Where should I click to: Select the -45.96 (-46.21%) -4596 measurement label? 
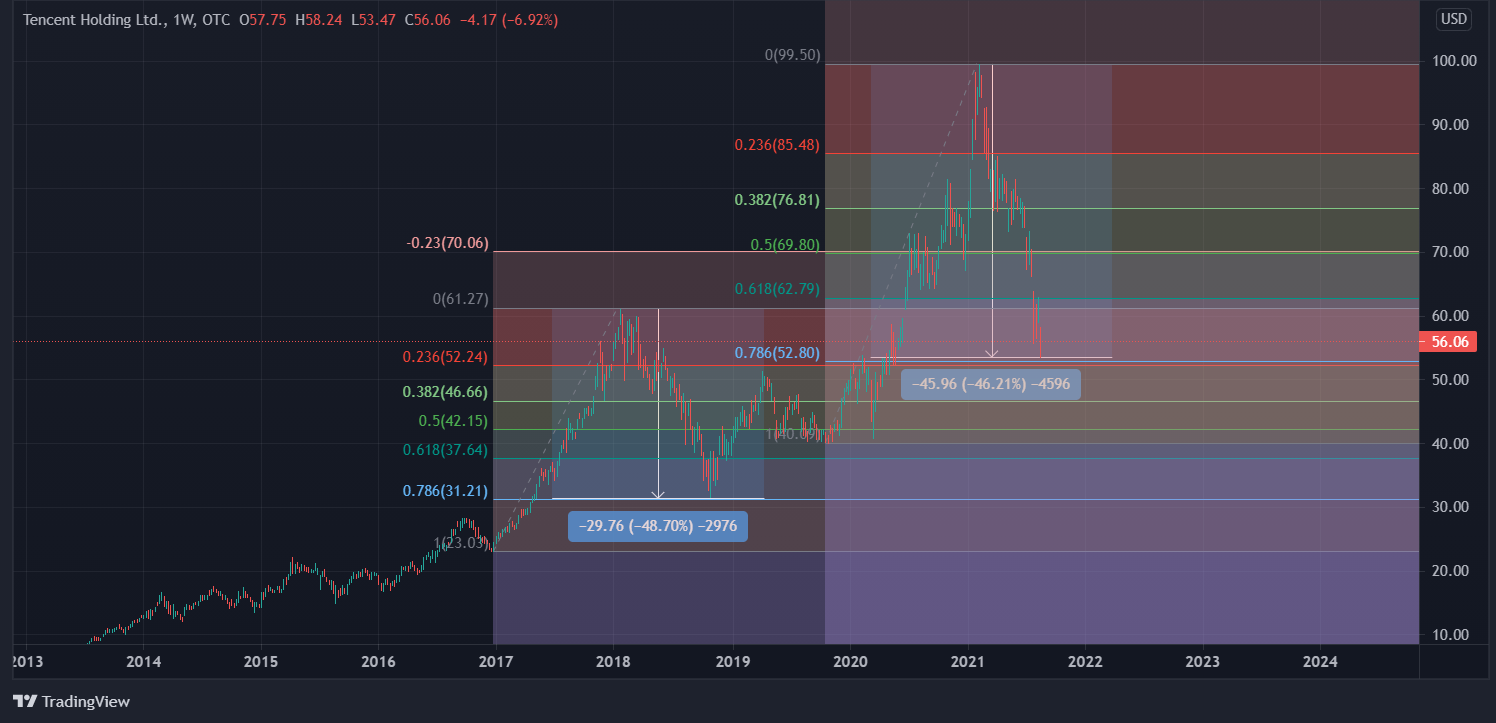click(x=991, y=384)
